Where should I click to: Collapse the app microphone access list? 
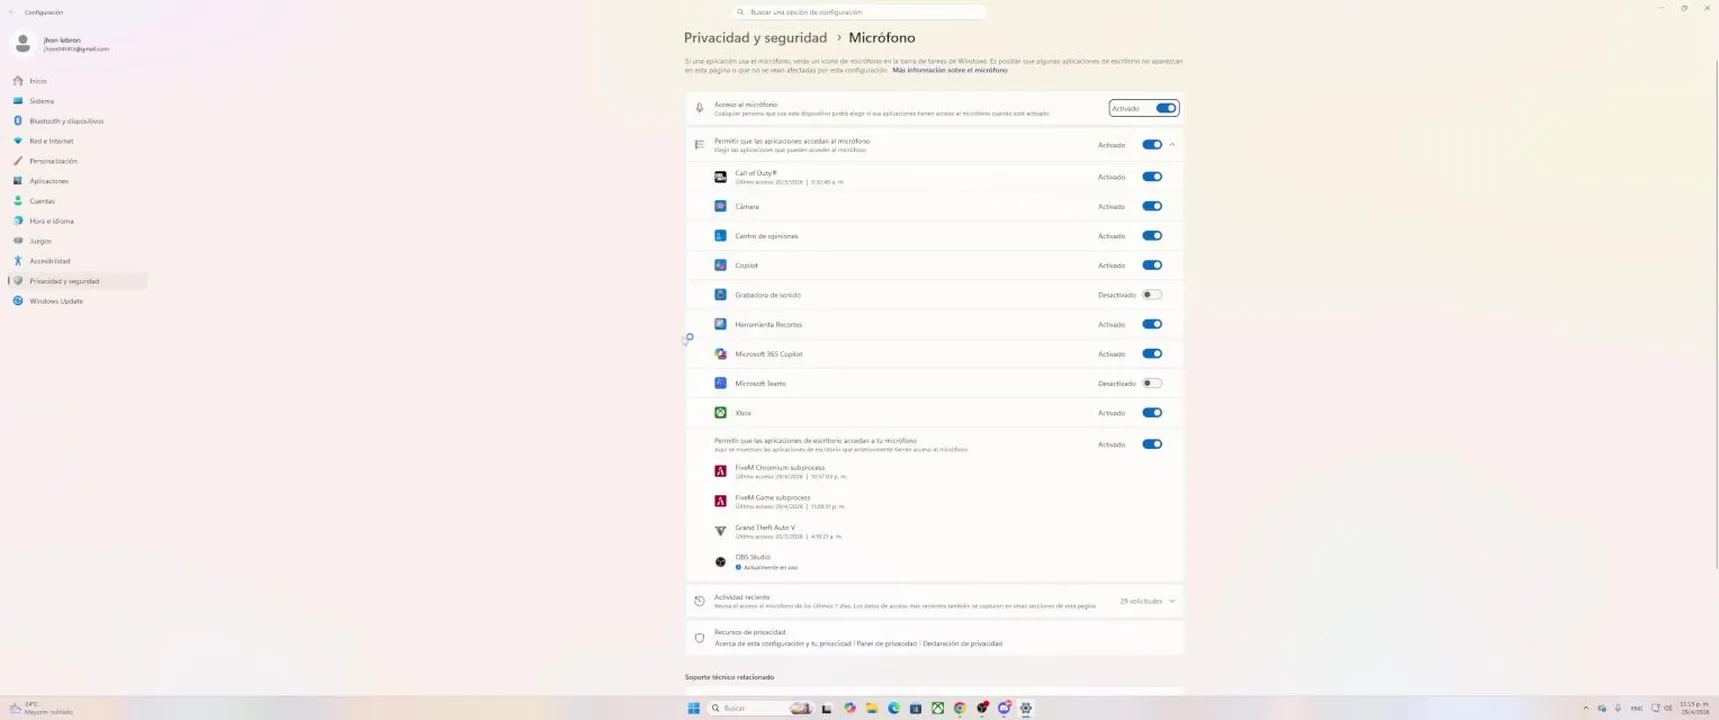(1172, 145)
